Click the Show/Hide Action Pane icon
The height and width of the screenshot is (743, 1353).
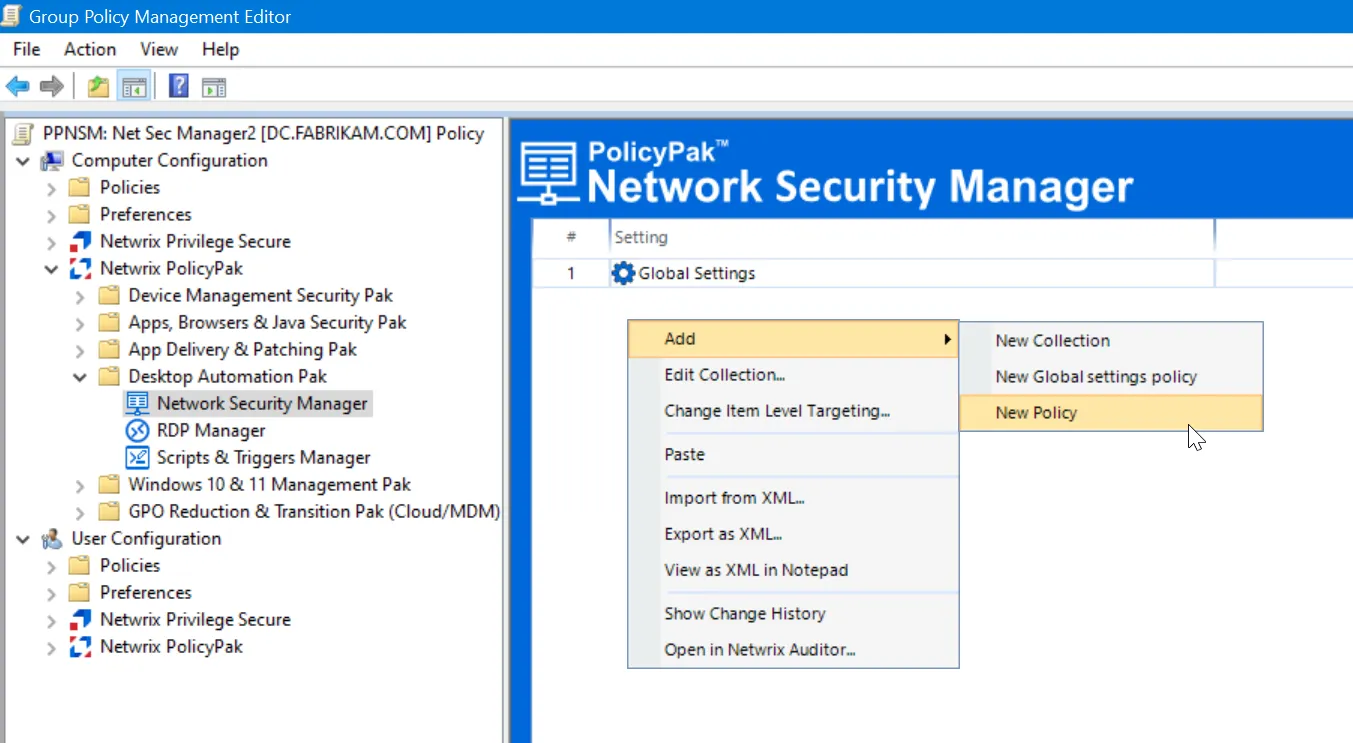(x=214, y=86)
